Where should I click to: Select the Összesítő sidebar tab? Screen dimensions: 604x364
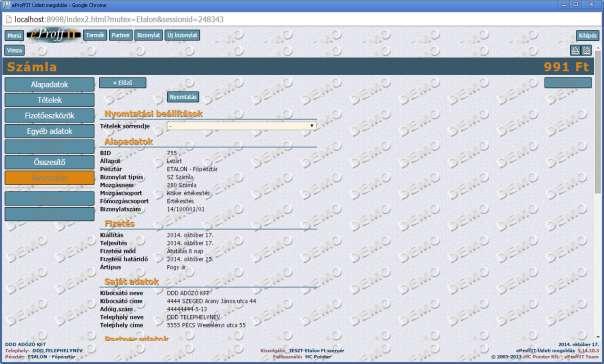pyautogui.click(x=49, y=162)
